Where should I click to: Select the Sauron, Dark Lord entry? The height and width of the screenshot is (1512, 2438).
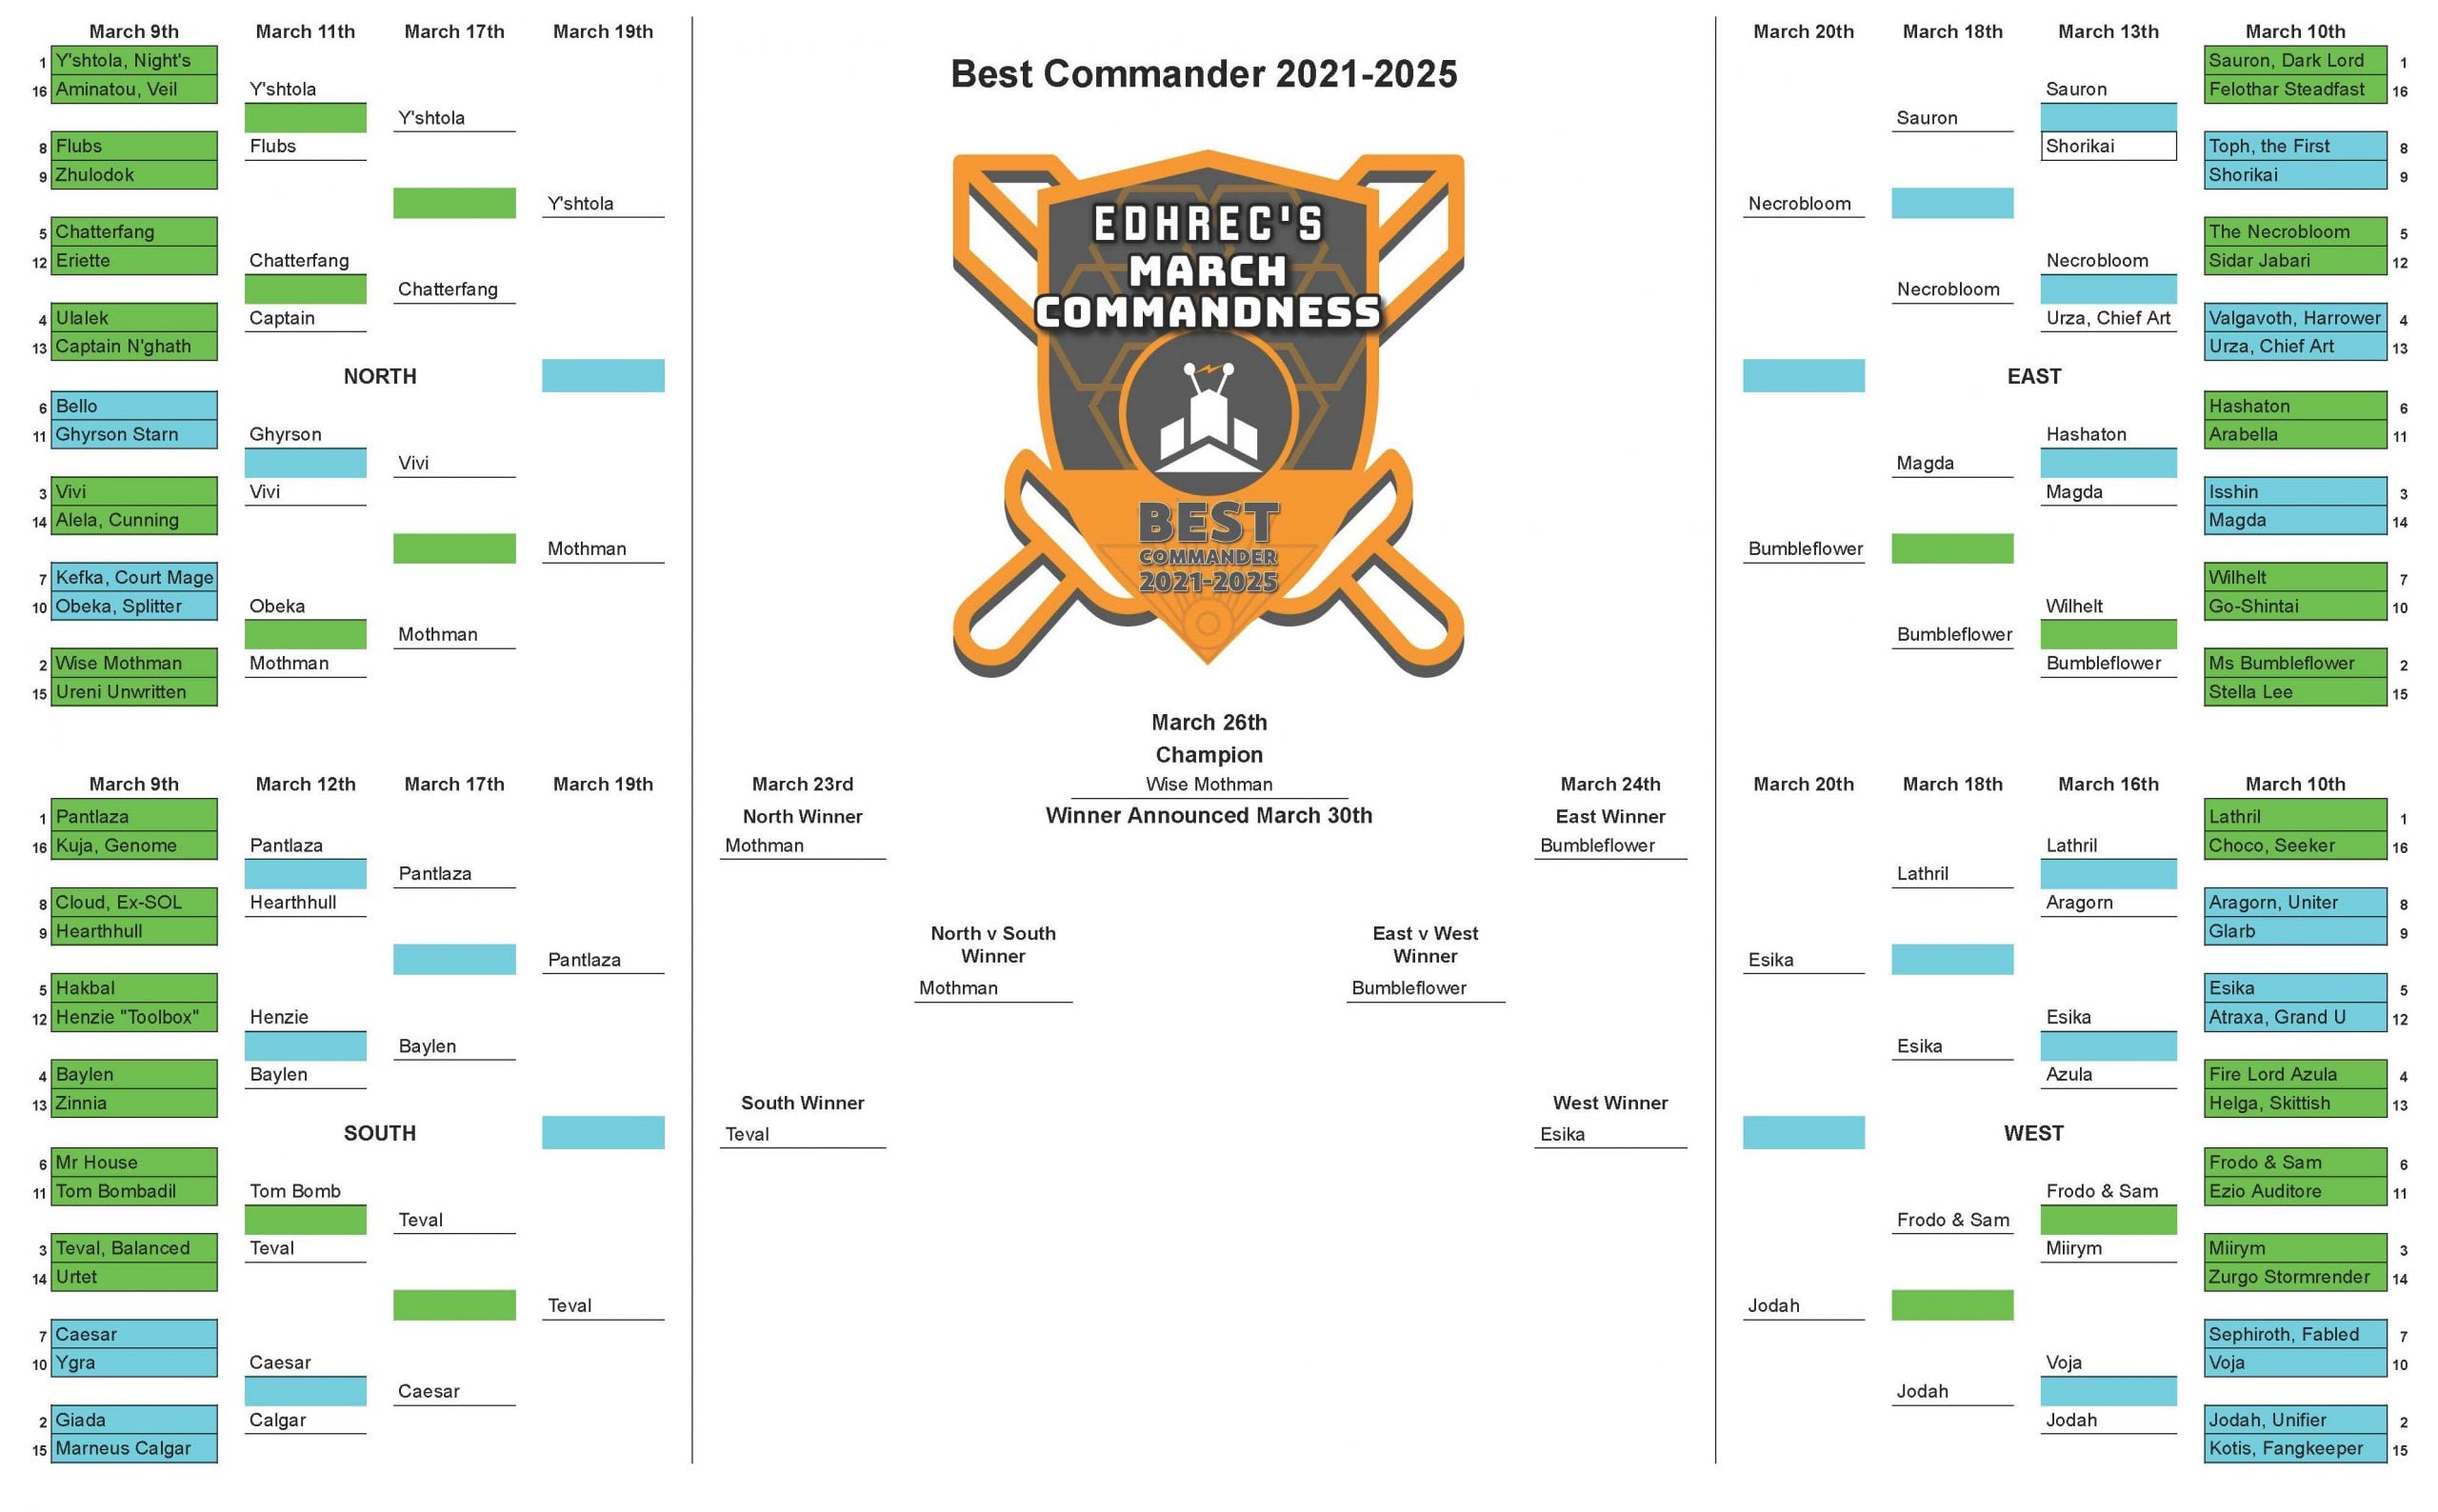tap(2294, 60)
